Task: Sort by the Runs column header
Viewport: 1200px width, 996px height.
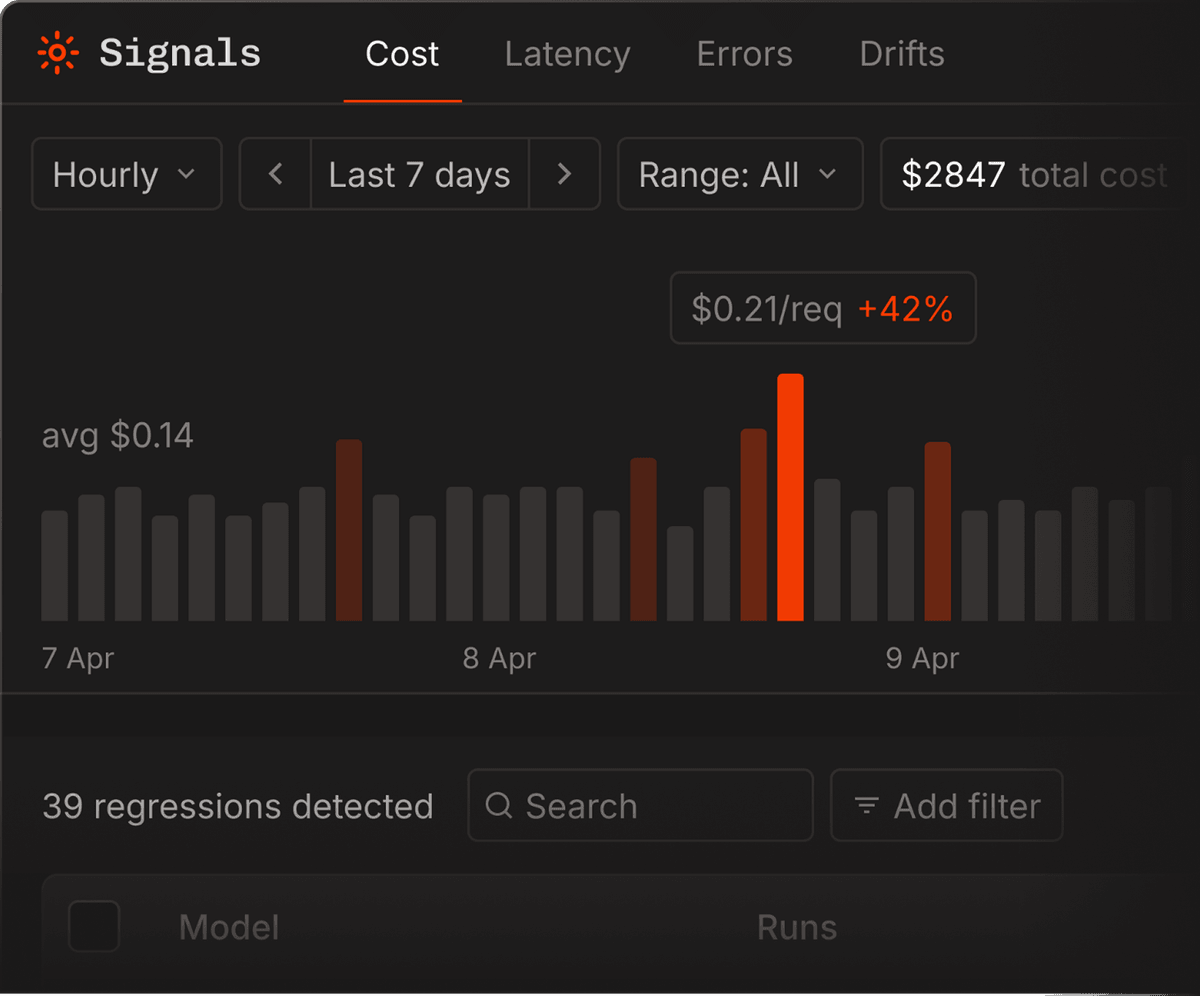Action: (796, 927)
